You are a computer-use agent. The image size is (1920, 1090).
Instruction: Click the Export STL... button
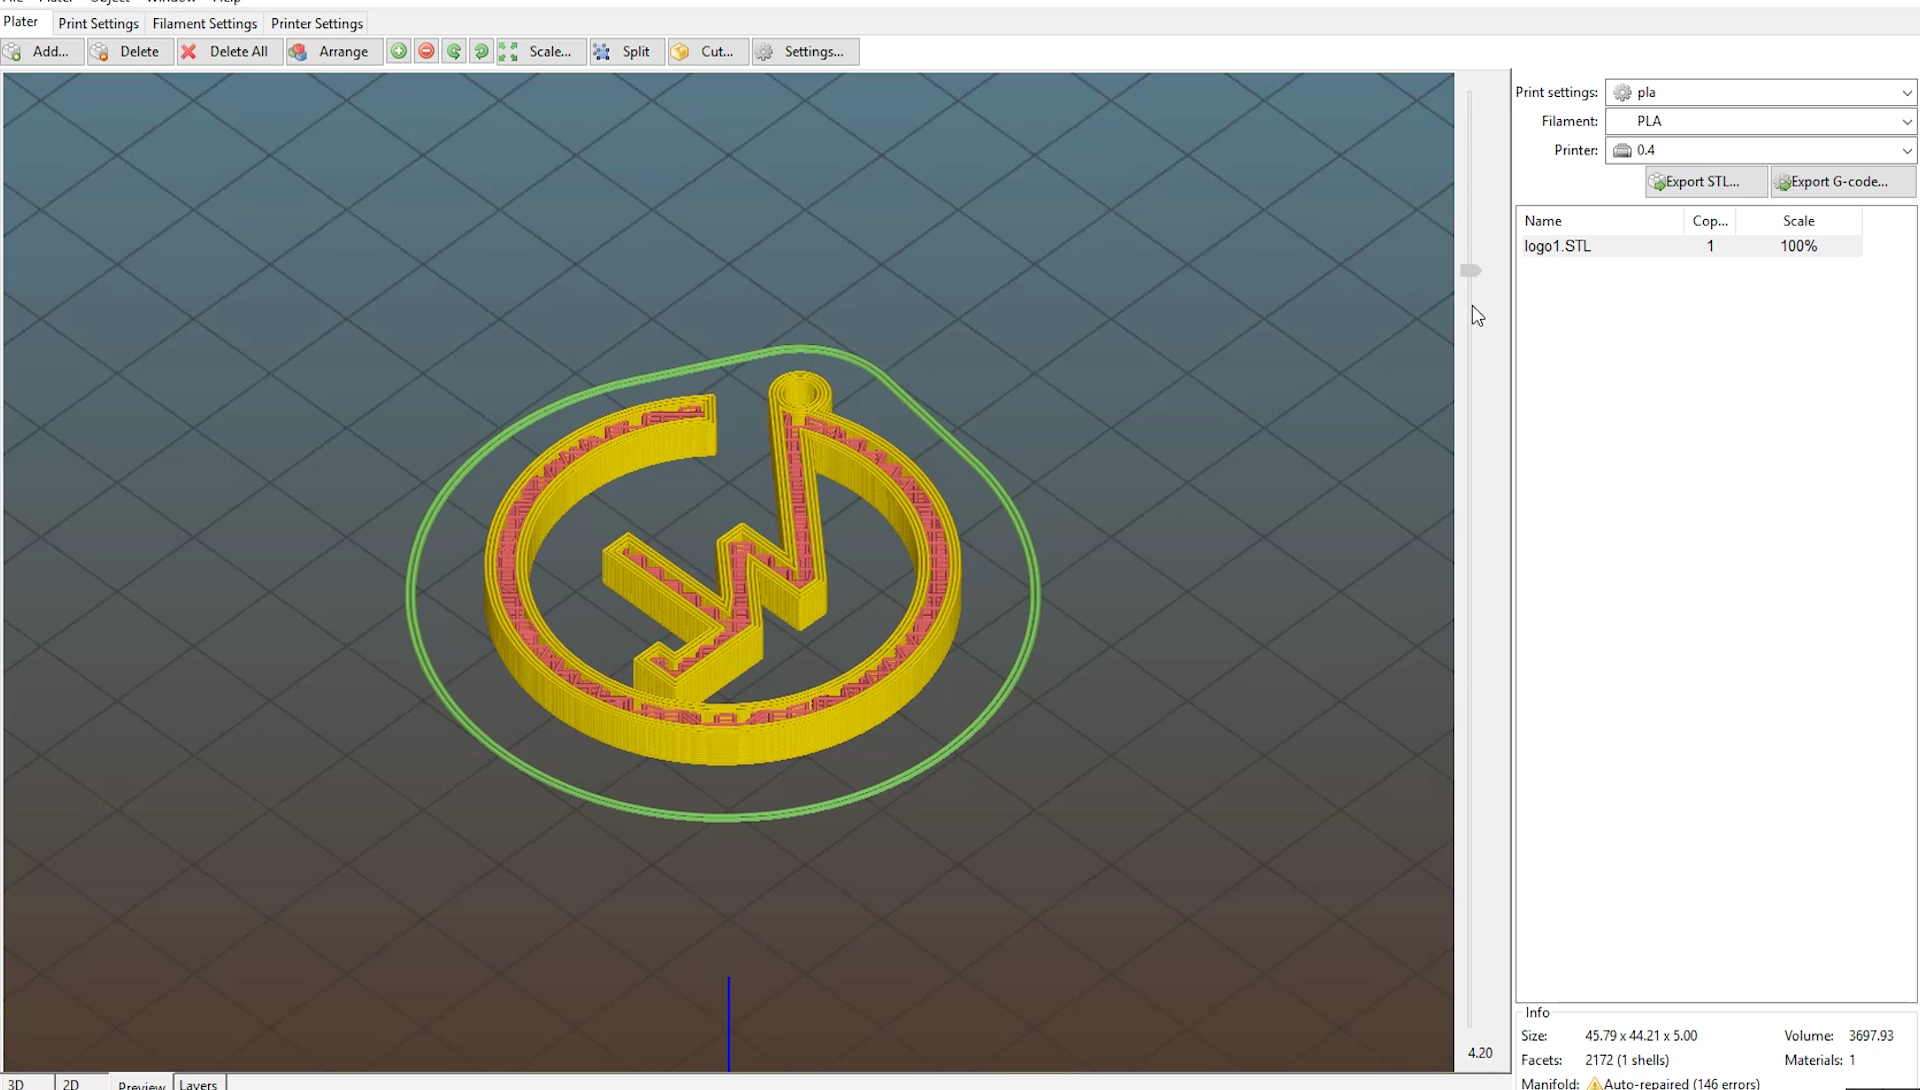coord(1706,182)
